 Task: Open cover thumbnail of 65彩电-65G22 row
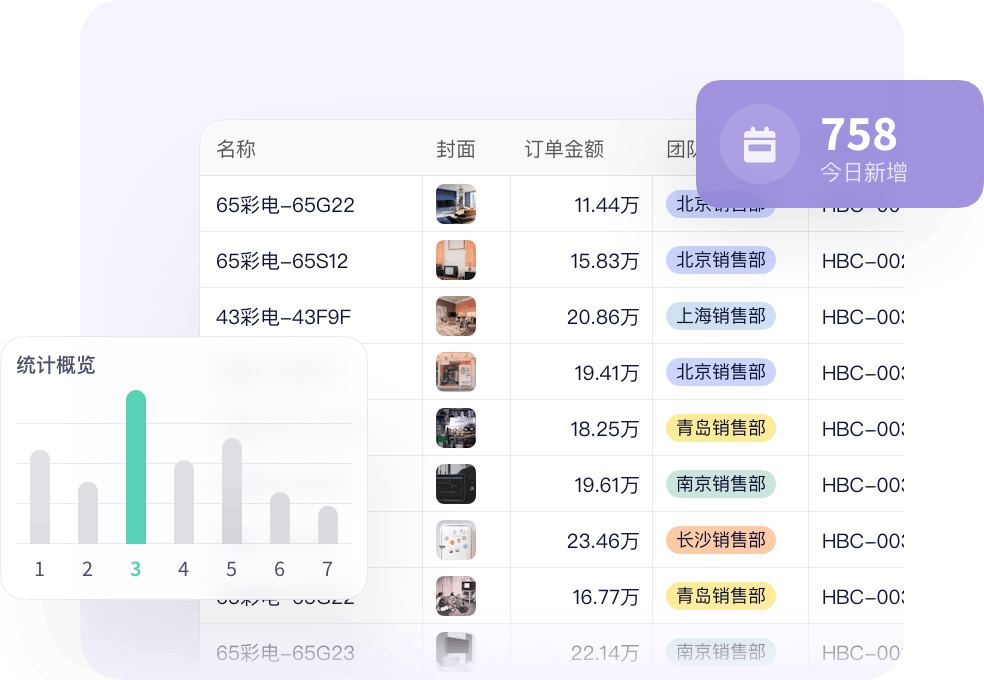tap(456, 204)
